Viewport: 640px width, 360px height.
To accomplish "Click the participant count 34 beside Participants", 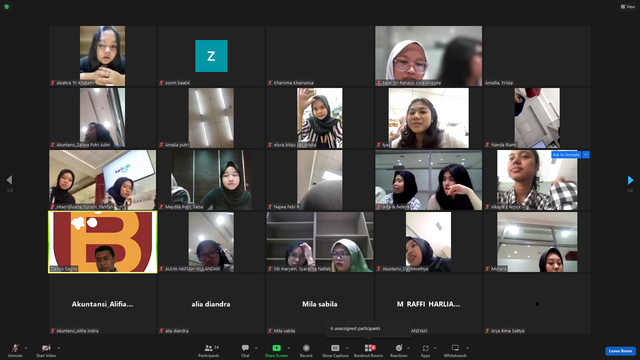I will 216,347.
